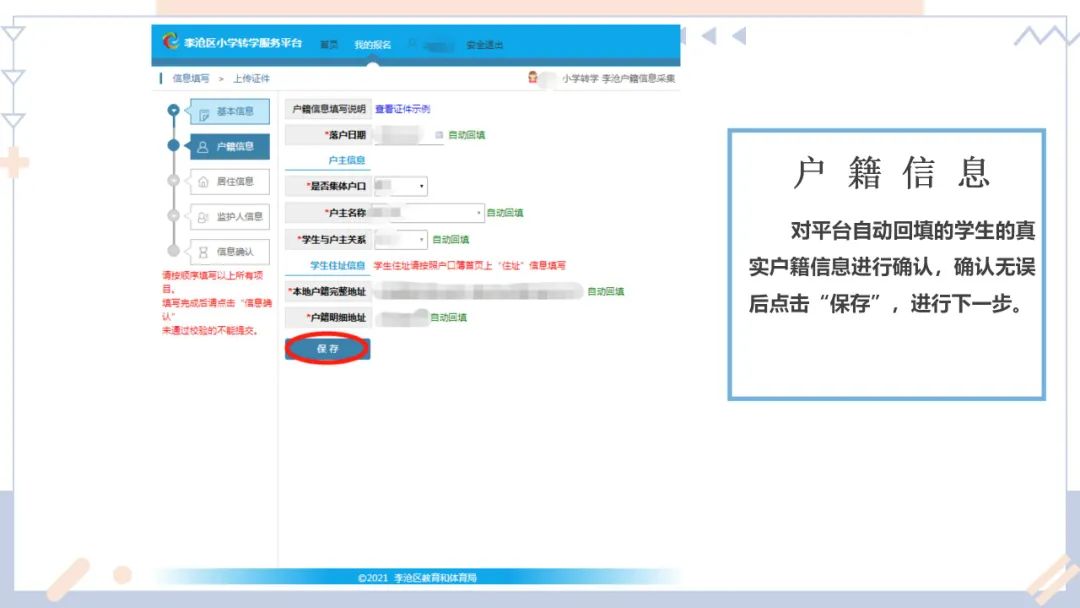This screenshot has width=1080, height=608.
Task: Open the 学生与户主关系 dropdown
Action: click(422, 238)
